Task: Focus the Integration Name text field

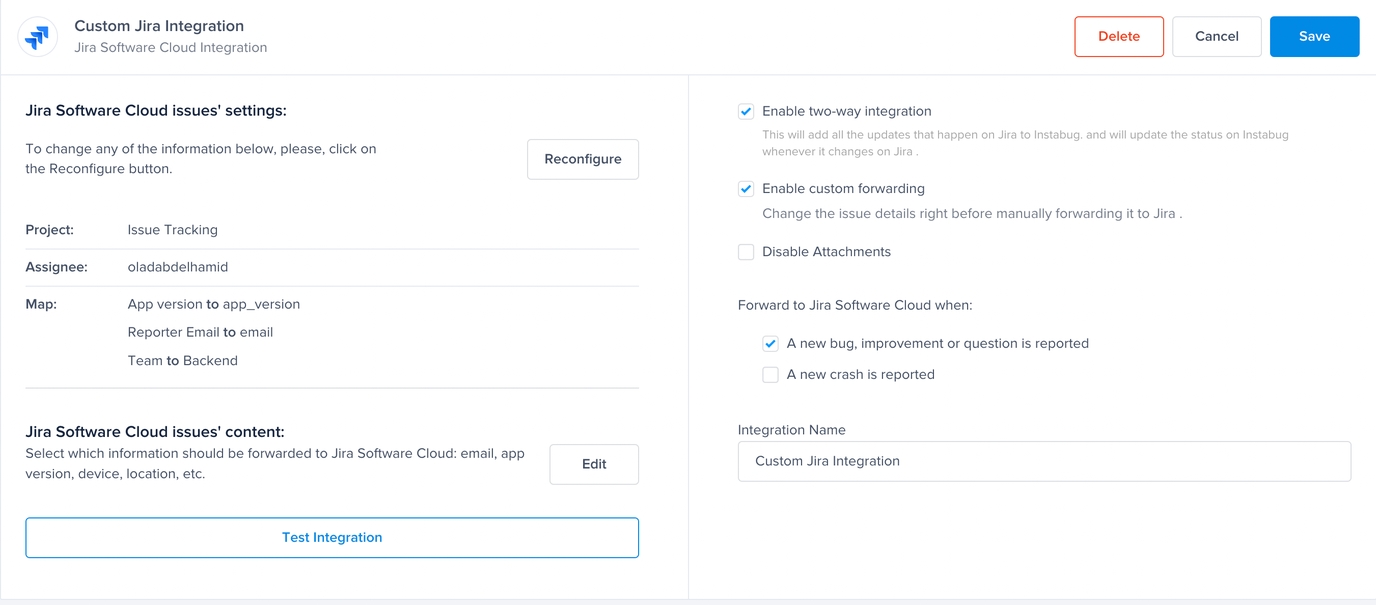Action: pyautogui.click(x=1043, y=461)
